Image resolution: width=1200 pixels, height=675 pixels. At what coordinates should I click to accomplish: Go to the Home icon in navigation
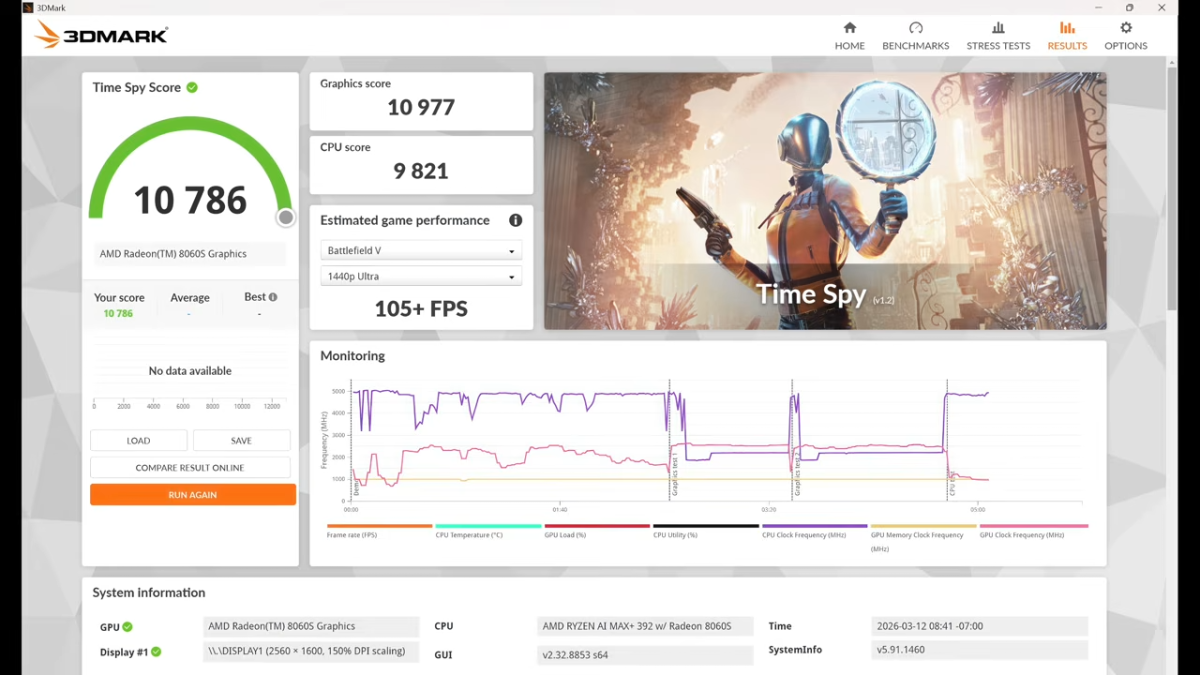coord(849,28)
